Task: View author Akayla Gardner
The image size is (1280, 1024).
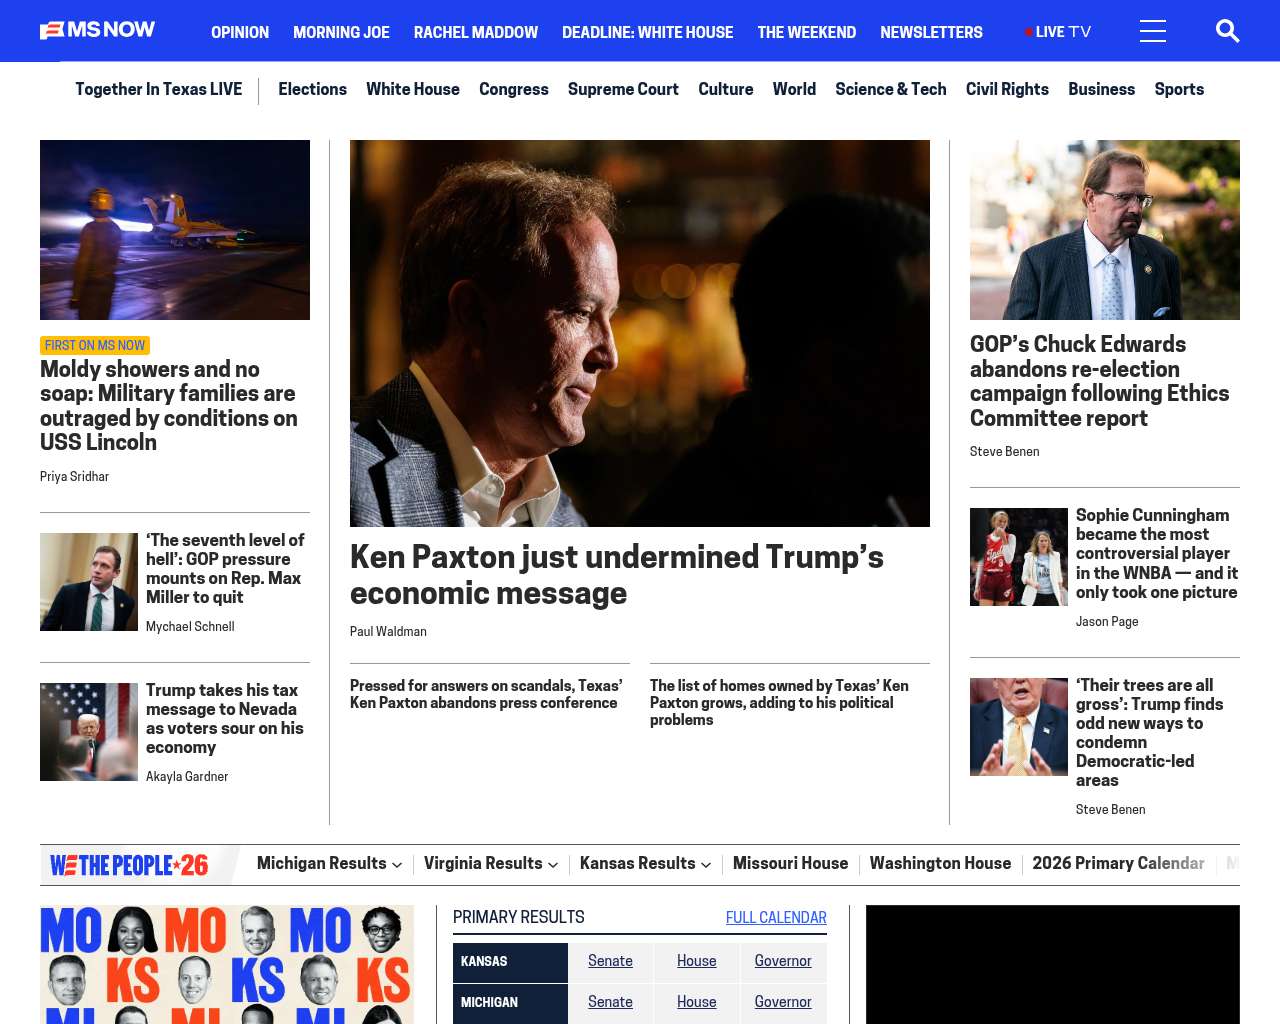Action: pos(187,777)
